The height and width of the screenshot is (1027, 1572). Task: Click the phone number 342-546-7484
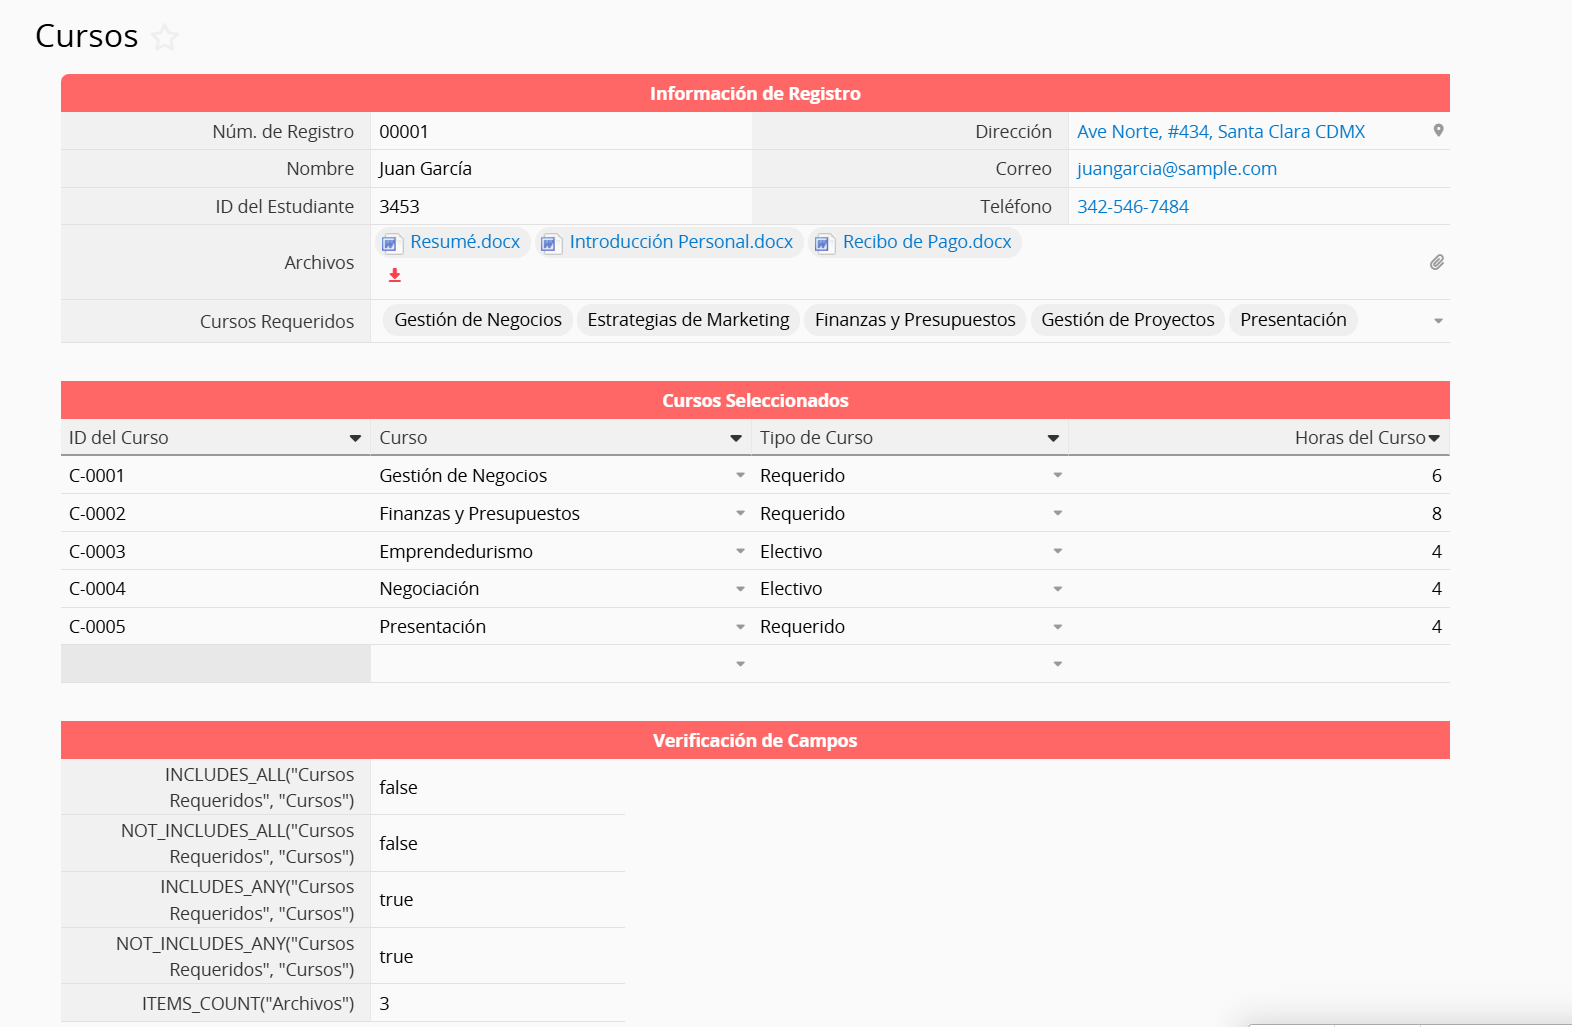click(x=1132, y=207)
